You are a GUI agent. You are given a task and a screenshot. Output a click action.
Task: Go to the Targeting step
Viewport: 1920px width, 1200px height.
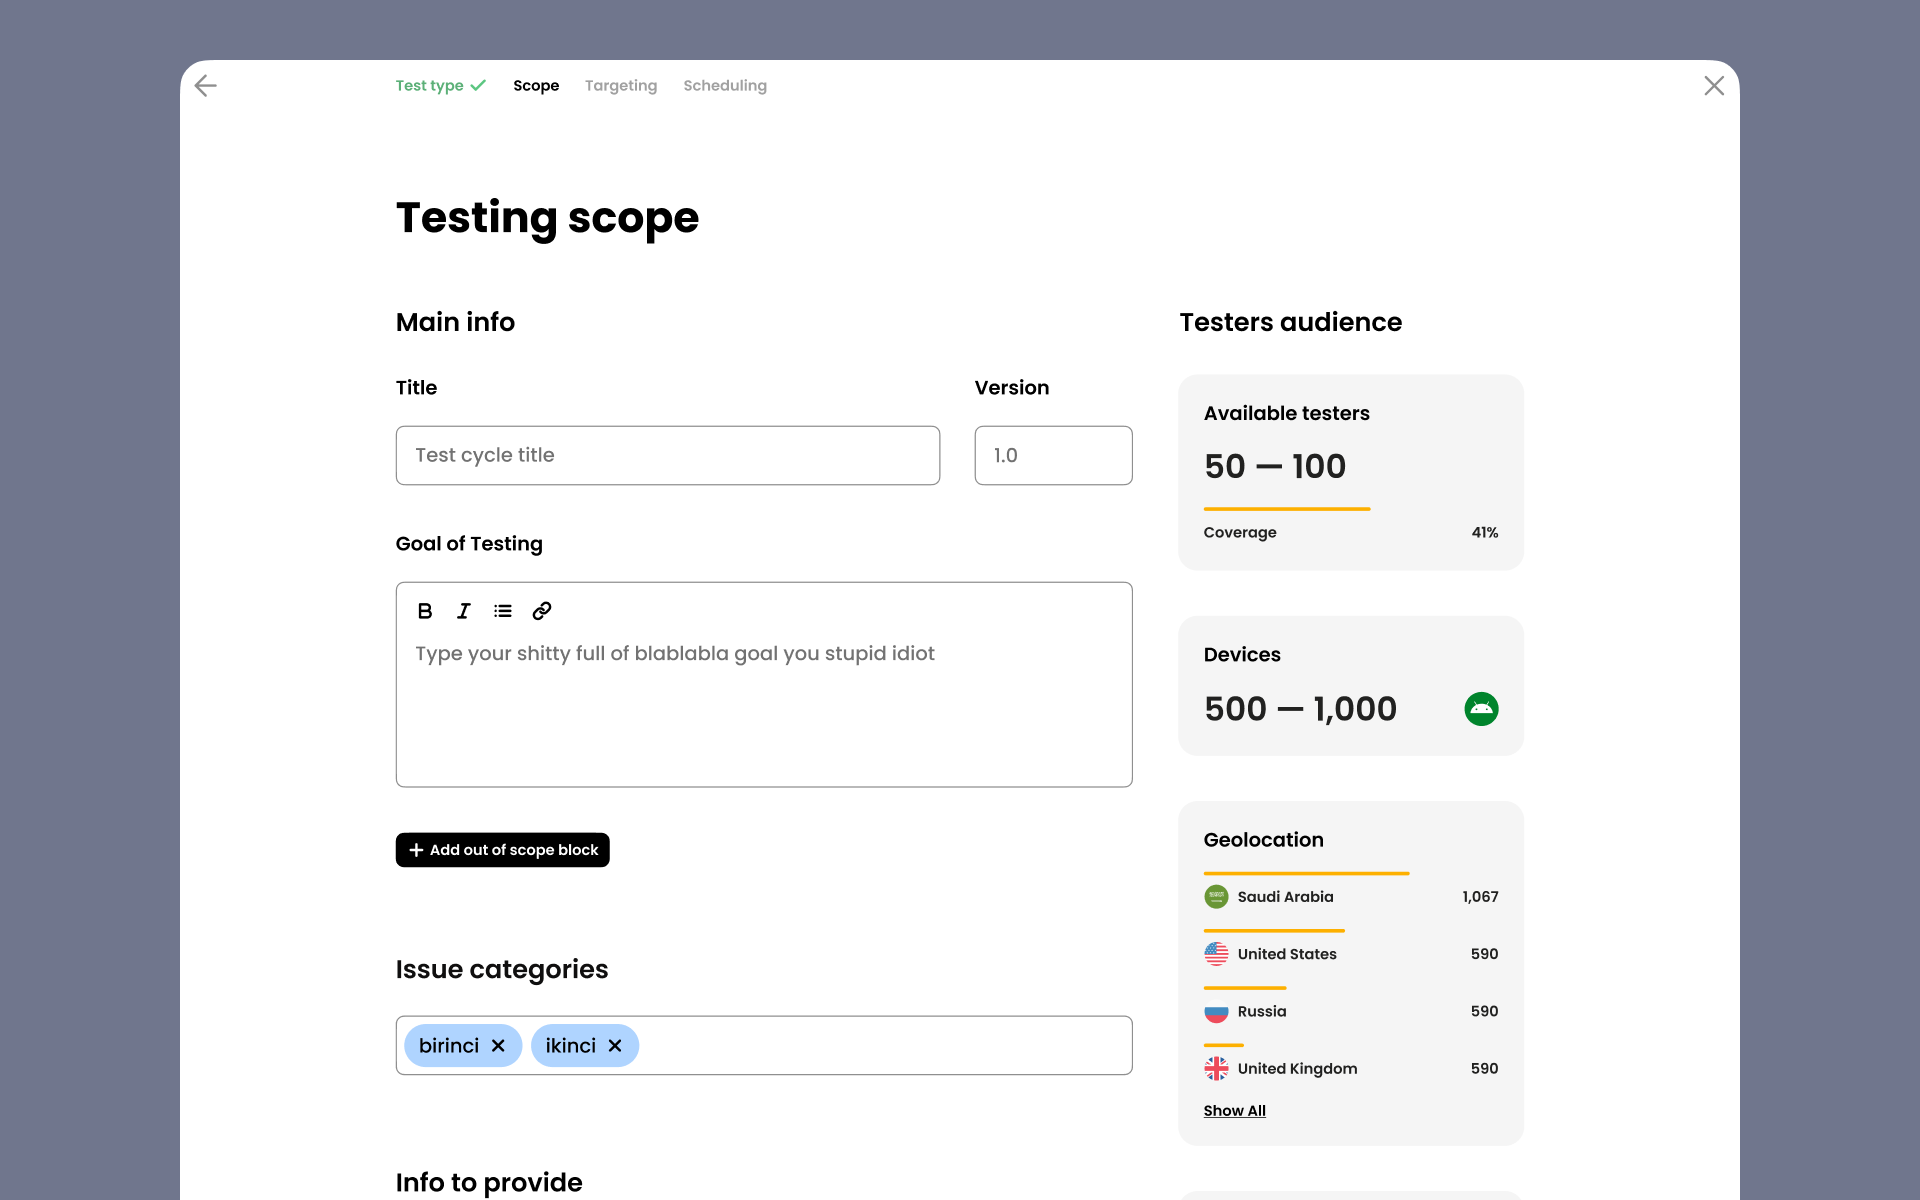pyautogui.click(x=621, y=86)
